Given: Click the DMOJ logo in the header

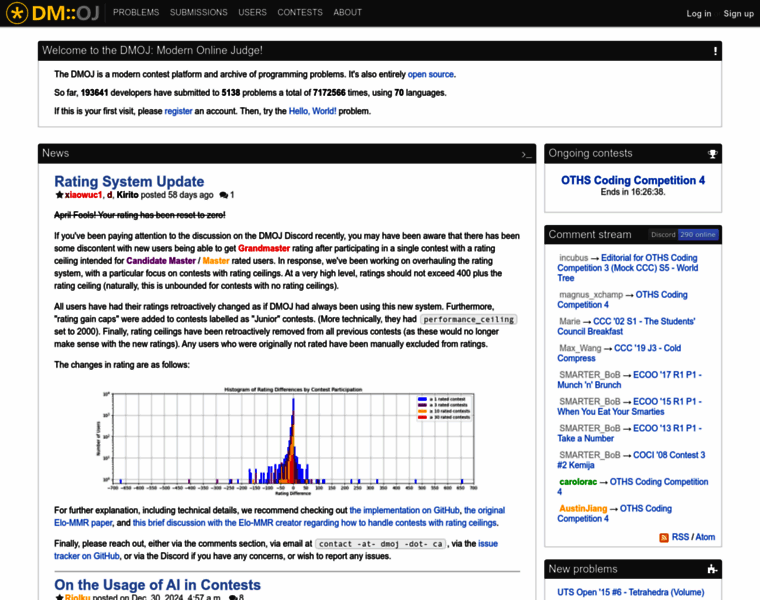Looking at the screenshot, I should (x=52, y=13).
